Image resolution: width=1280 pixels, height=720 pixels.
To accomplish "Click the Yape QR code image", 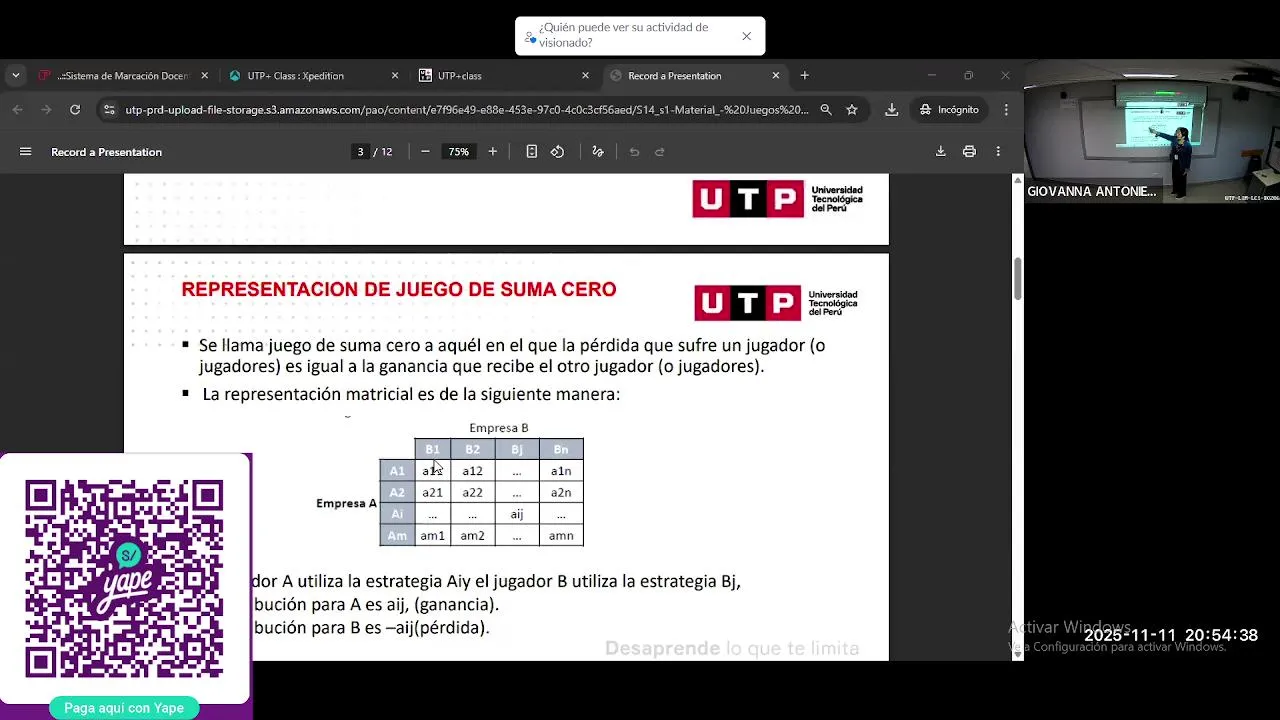I will tap(124, 579).
